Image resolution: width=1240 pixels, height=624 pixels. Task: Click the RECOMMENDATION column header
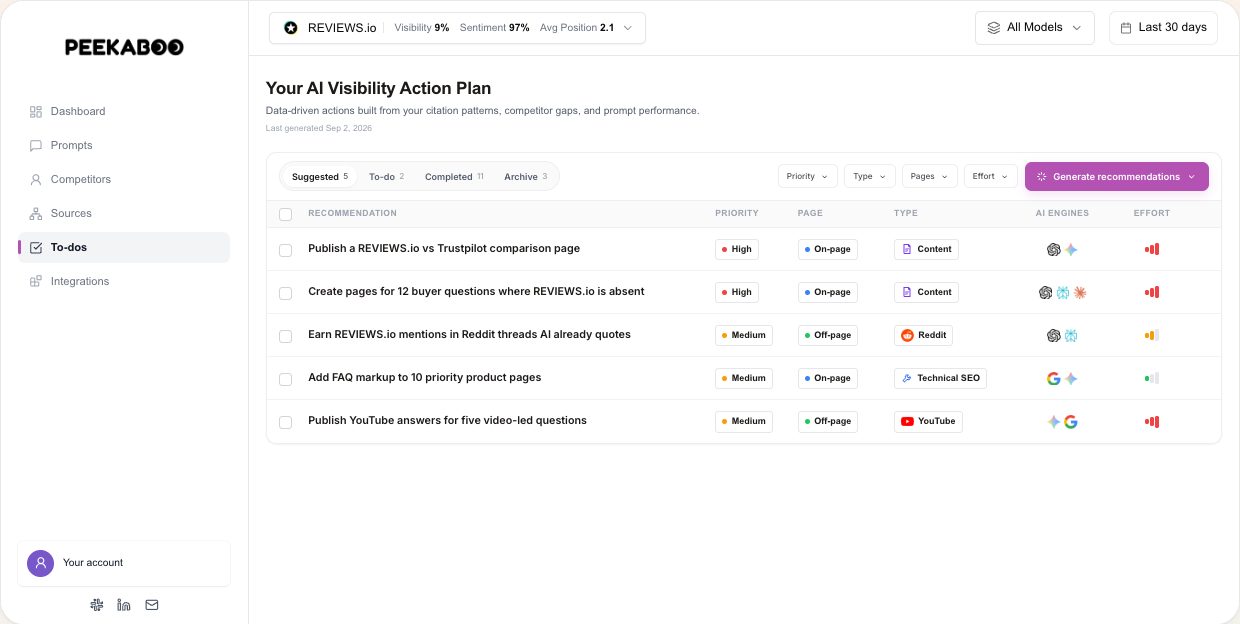(x=352, y=213)
